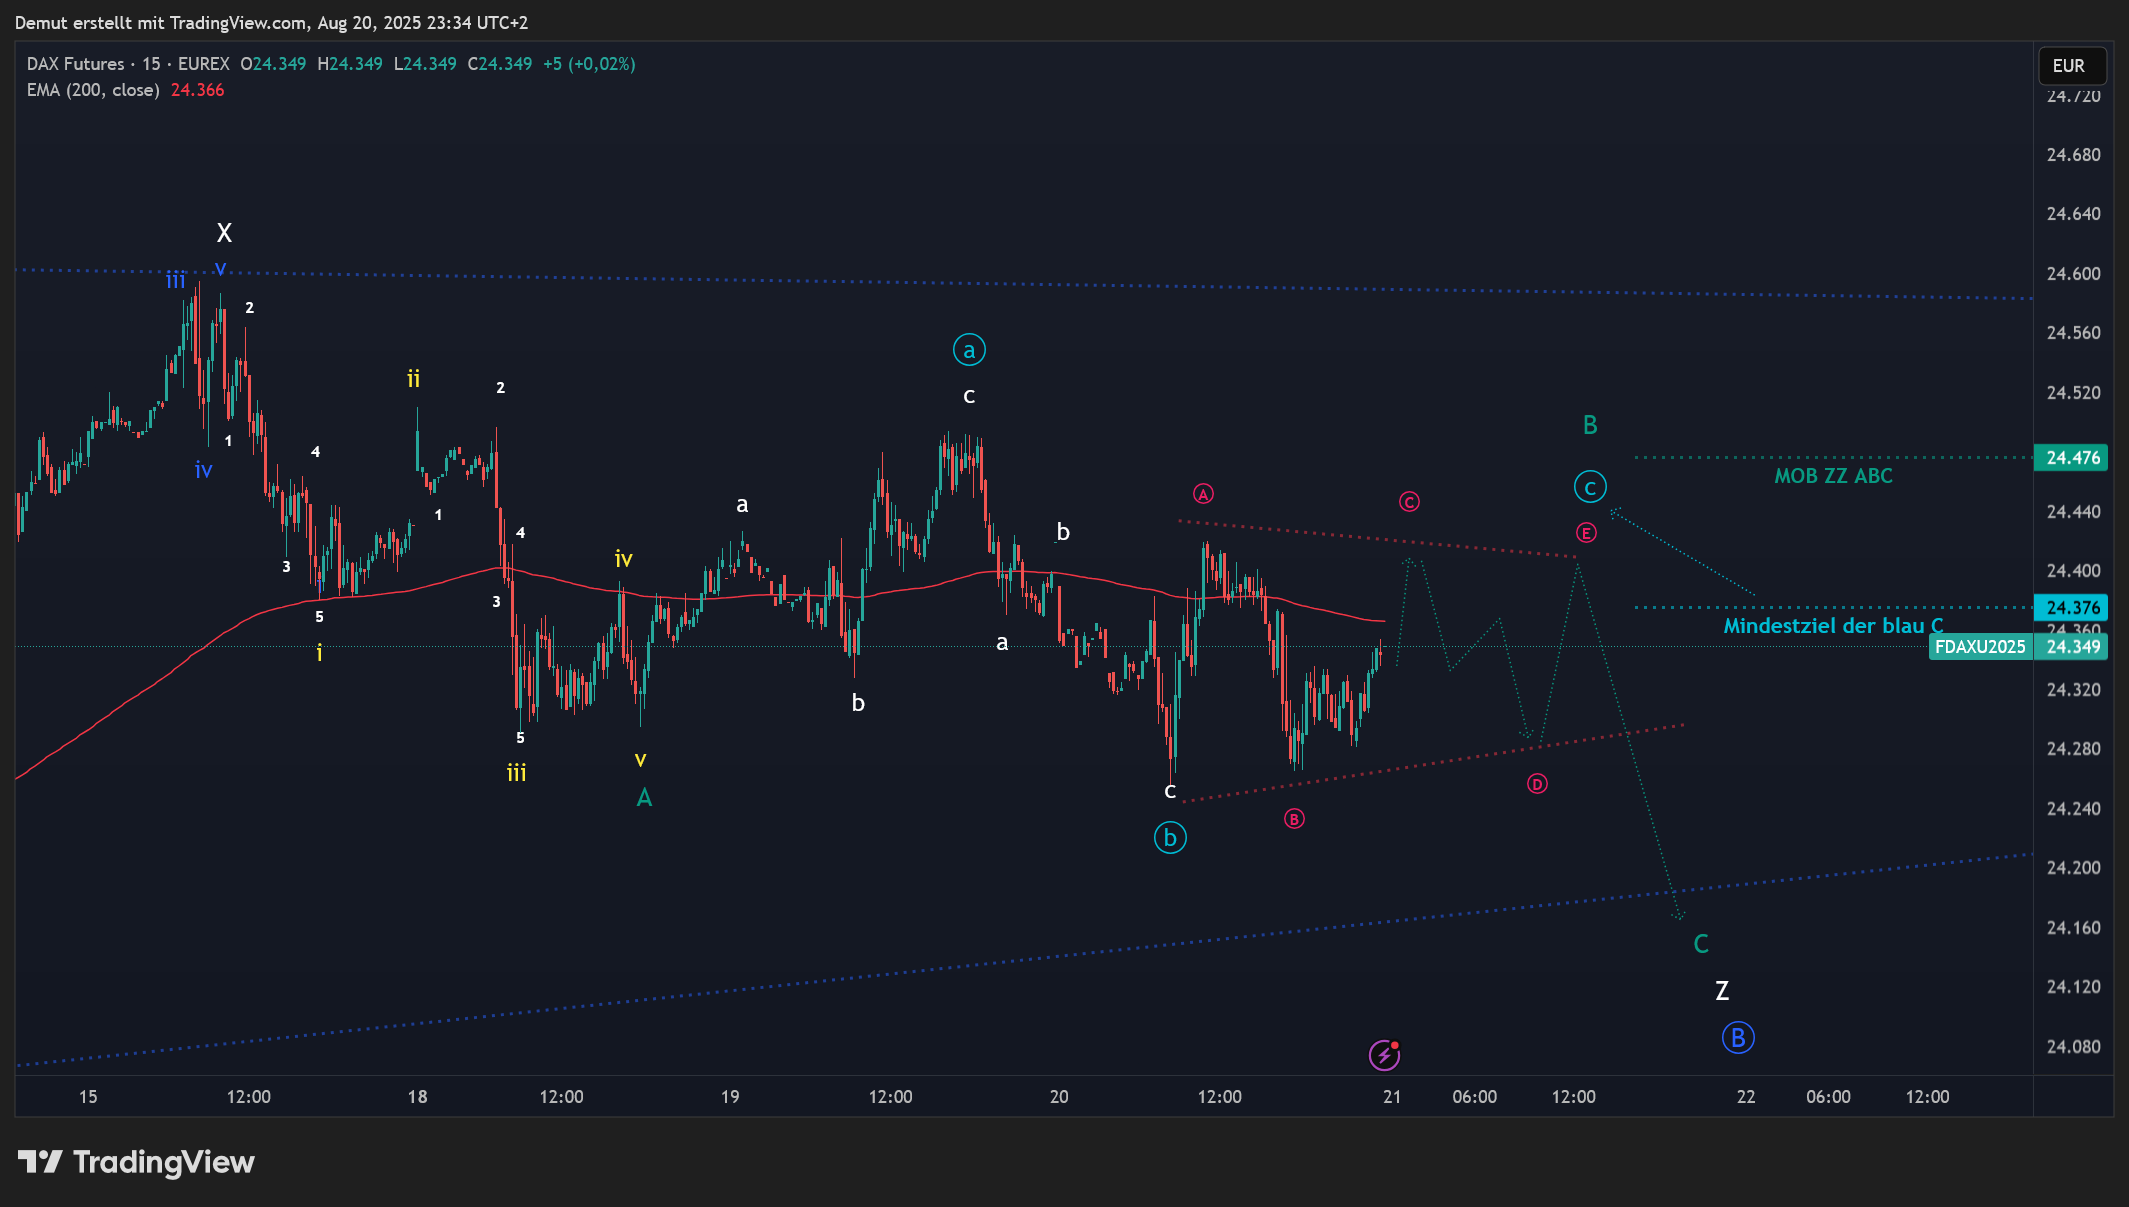
Task: Click the purple lightning flash icon
Action: [1384, 1054]
